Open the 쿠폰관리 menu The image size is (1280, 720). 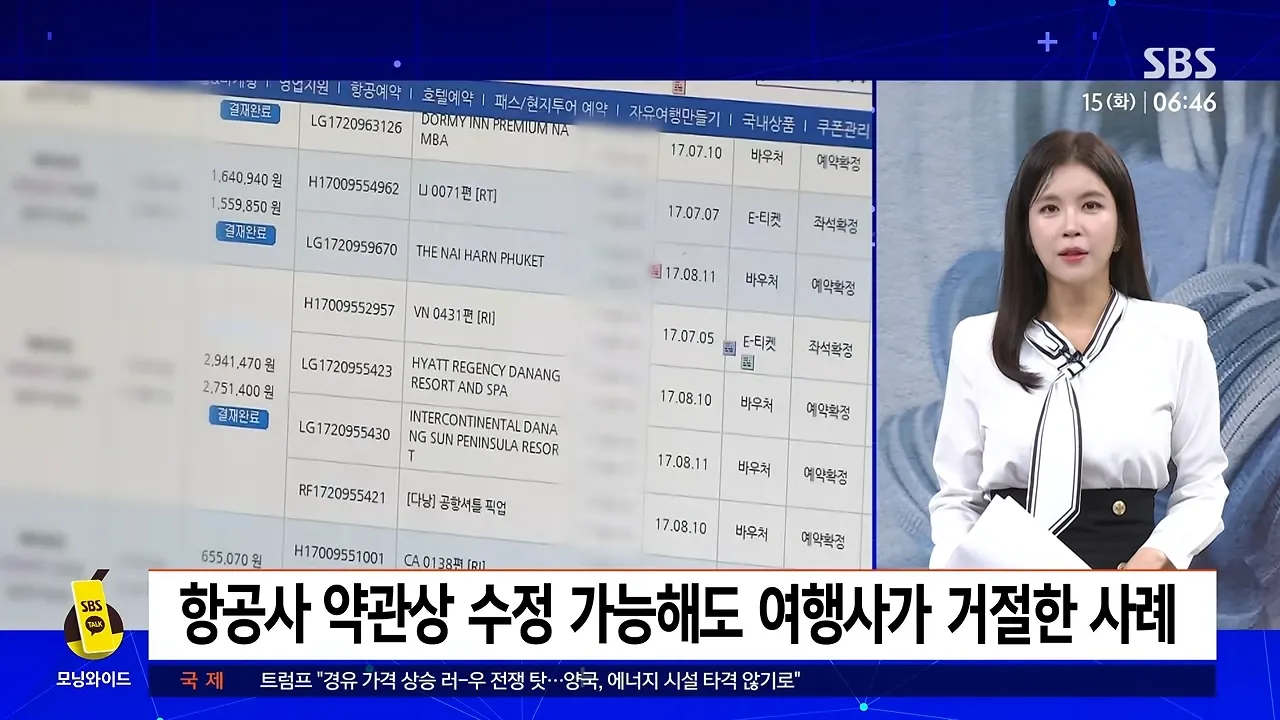[x=842, y=128]
